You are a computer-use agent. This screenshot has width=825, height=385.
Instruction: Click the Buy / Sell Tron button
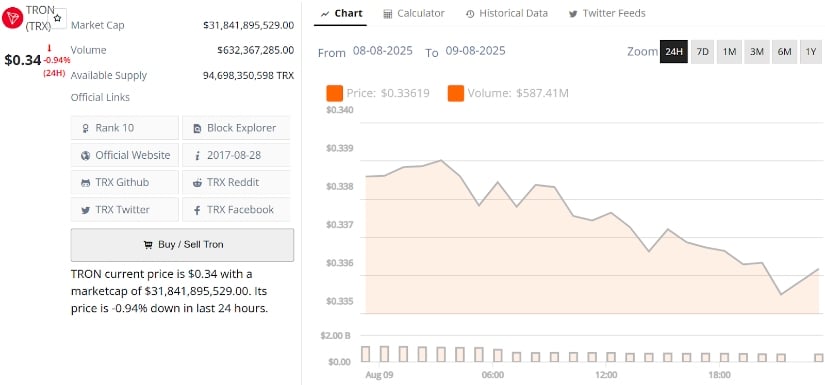click(183, 245)
